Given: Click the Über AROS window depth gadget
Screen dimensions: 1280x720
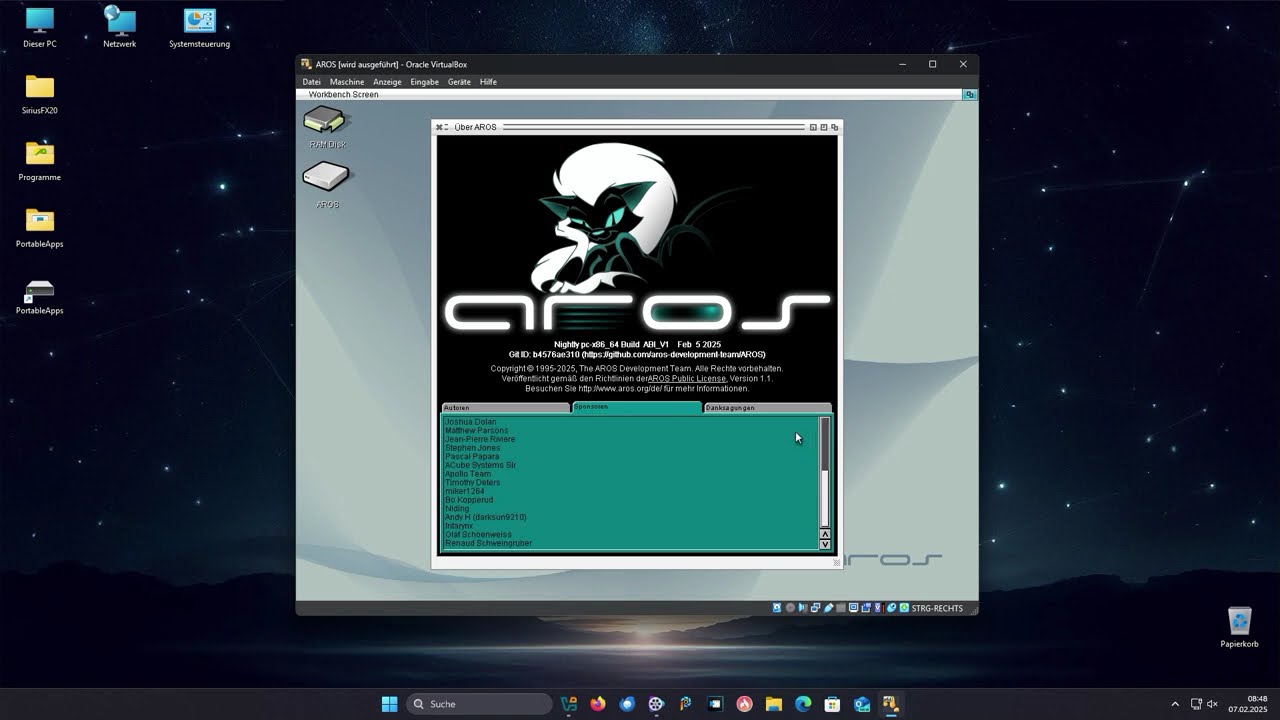Looking at the screenshot, I should click(835, 127).
